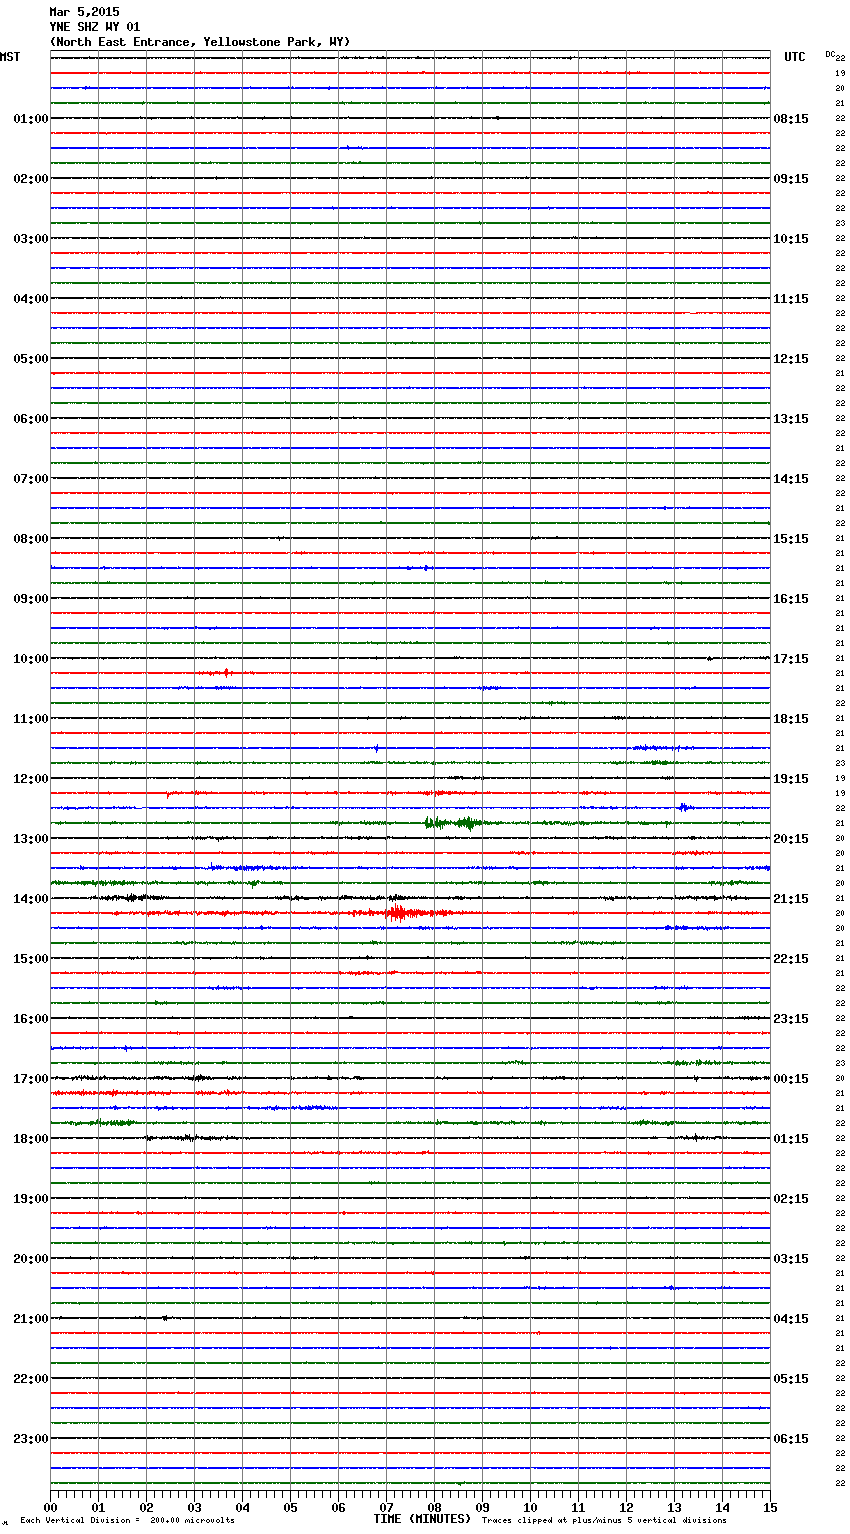Select the "05:00" MST time label
Screen dimensions: 850x1534
31,359
